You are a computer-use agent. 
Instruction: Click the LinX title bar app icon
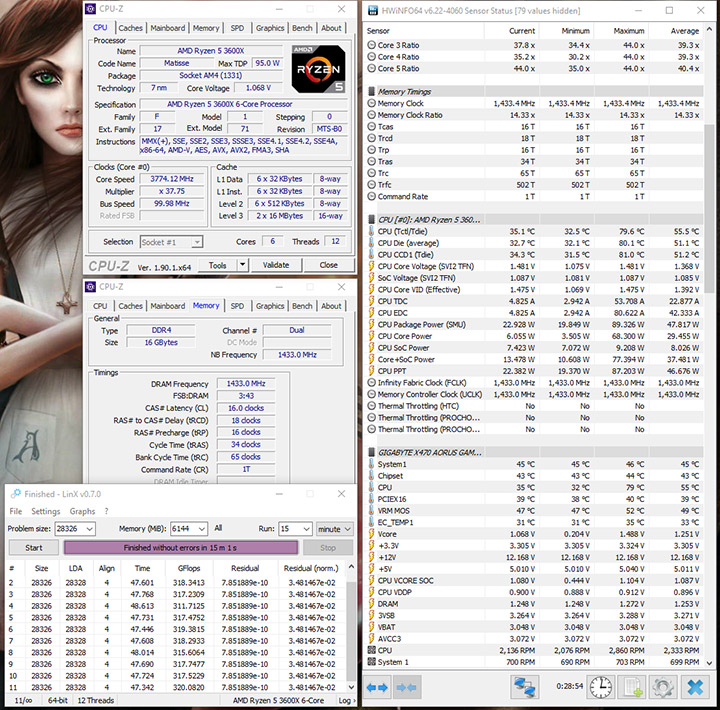pos(16,494)
